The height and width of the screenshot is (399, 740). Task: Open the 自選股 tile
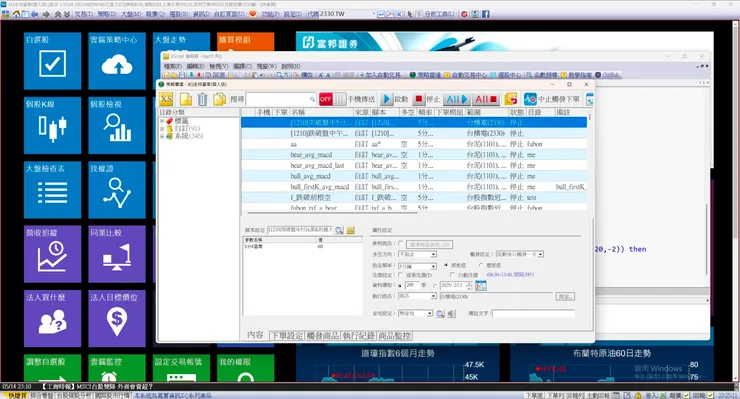[52, 61]
